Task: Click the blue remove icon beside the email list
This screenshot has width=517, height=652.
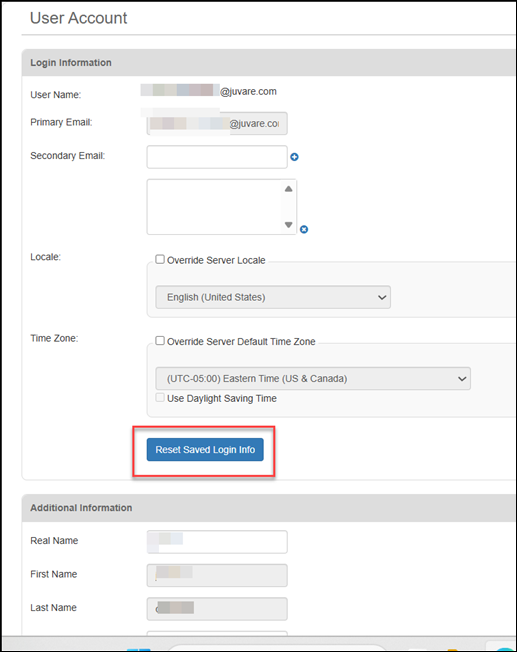Action: coord(304,230)
